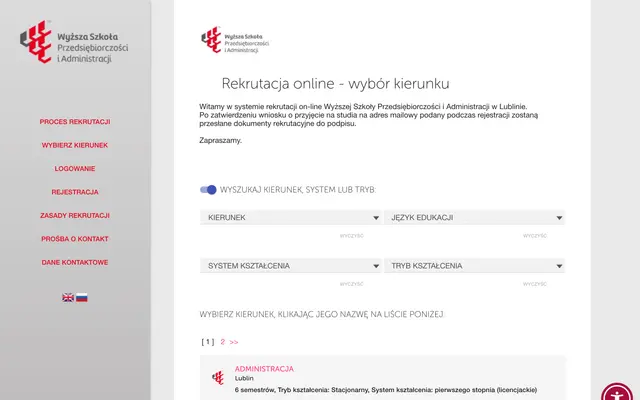Clear the KIERUNEK filter with wyczyść
Image resolution: width=640 pixels, height=400 pixels.
(351, 236)
